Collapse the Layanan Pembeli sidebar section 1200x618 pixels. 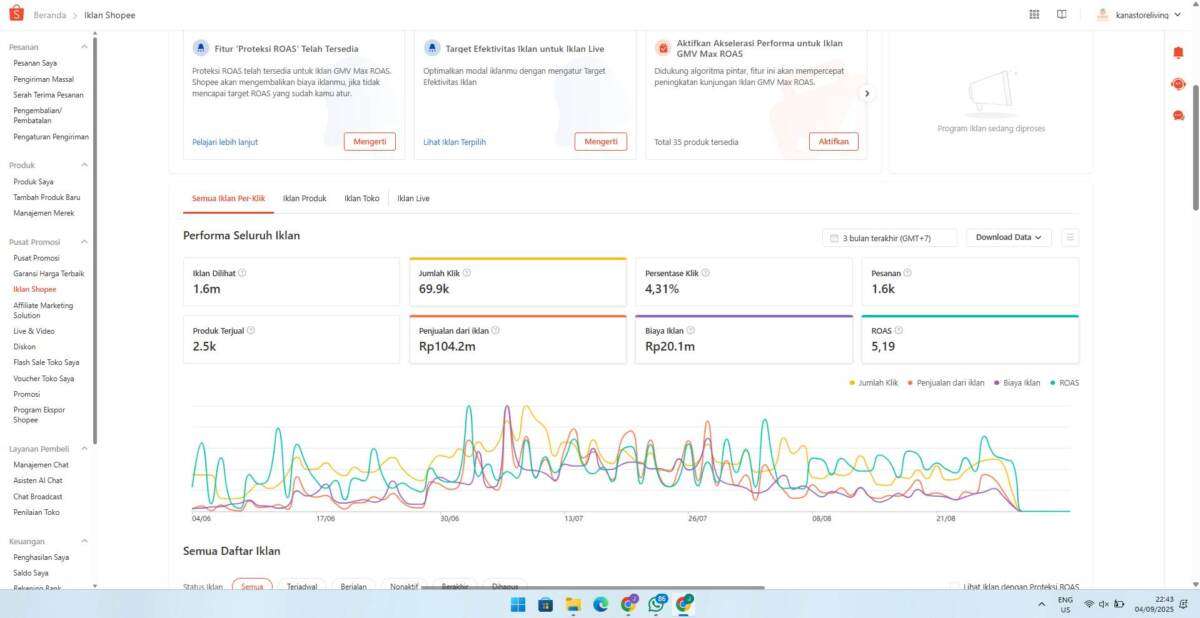pos(84,449)
